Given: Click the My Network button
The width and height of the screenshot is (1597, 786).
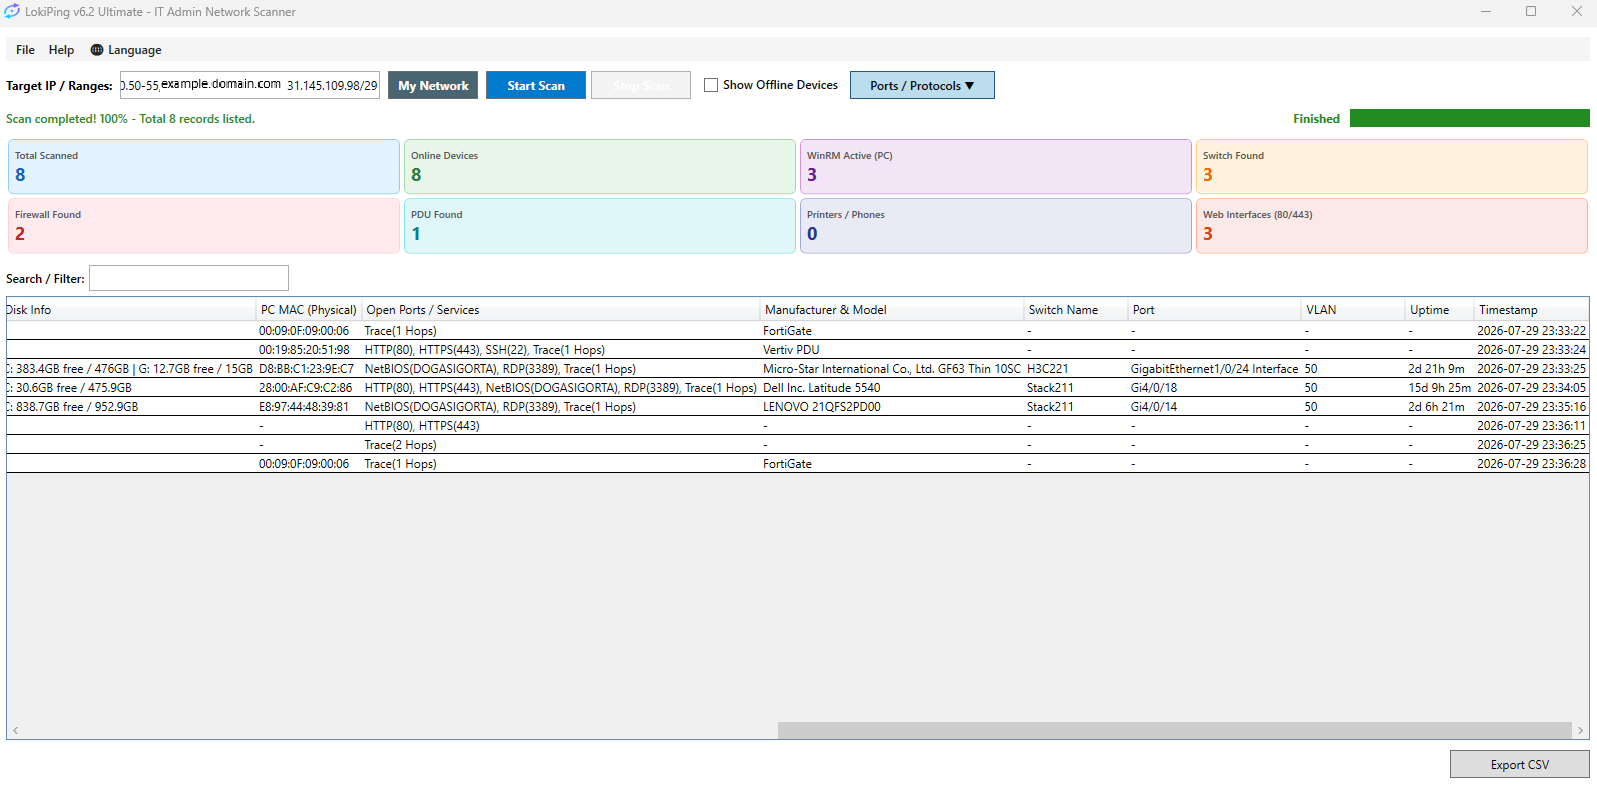Looking at the screenshot, I should [x=433, y=85].
